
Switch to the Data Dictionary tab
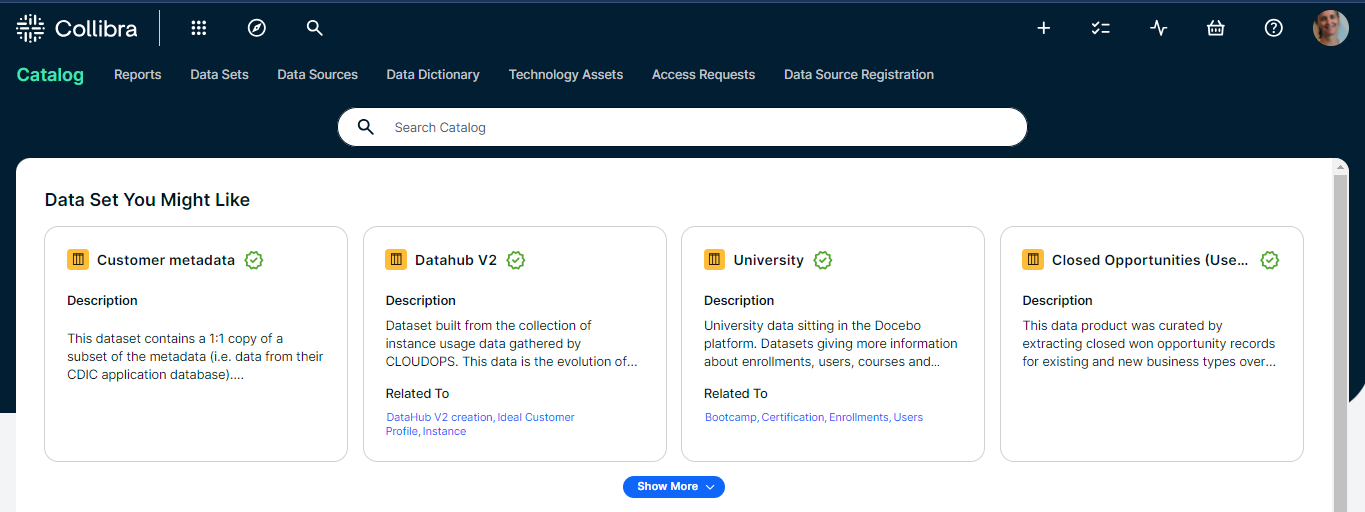click(x=433, y=74)
